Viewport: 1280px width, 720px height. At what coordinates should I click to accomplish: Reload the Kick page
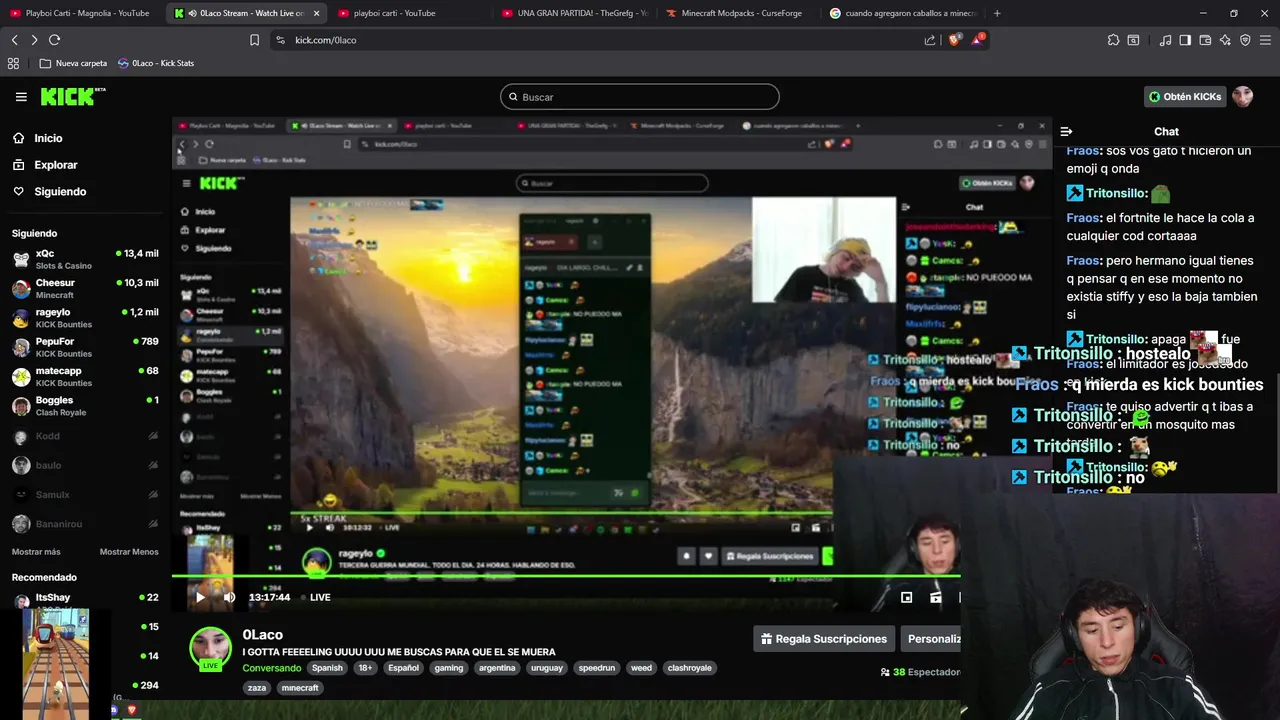coord(54,40)
